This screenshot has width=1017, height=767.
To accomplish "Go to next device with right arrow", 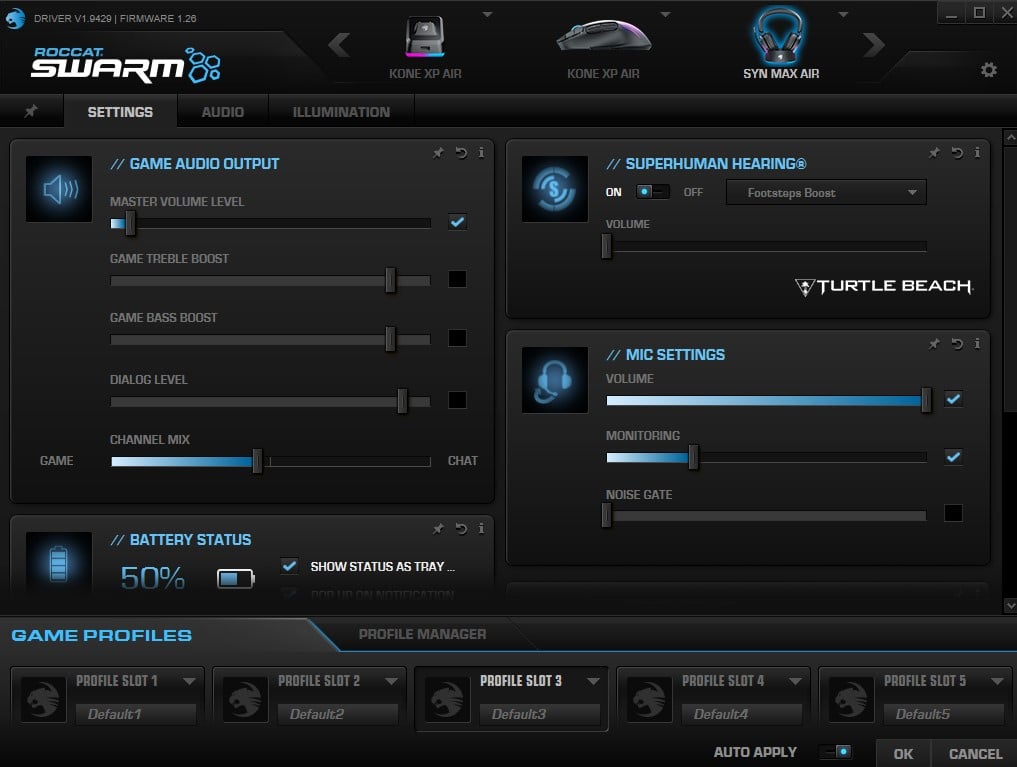I will [x=874, y=45].
